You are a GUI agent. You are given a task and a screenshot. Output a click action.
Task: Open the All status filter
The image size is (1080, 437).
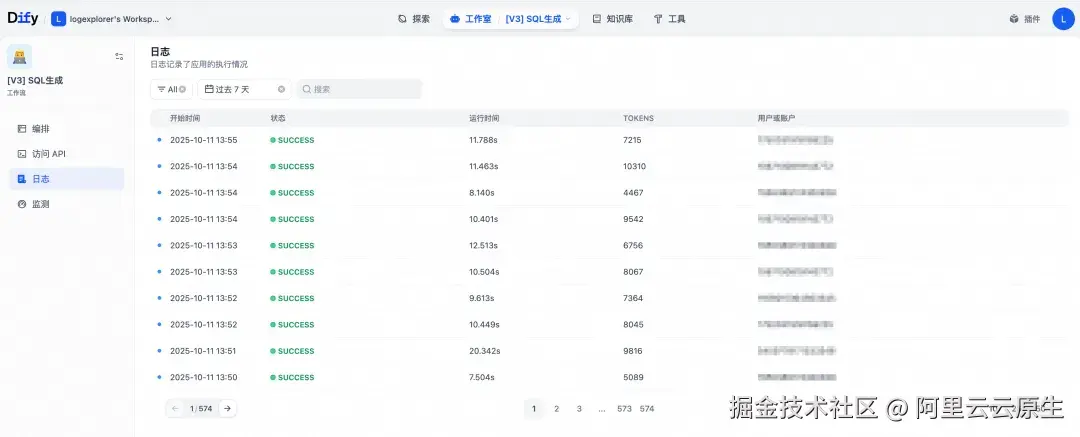172,89
